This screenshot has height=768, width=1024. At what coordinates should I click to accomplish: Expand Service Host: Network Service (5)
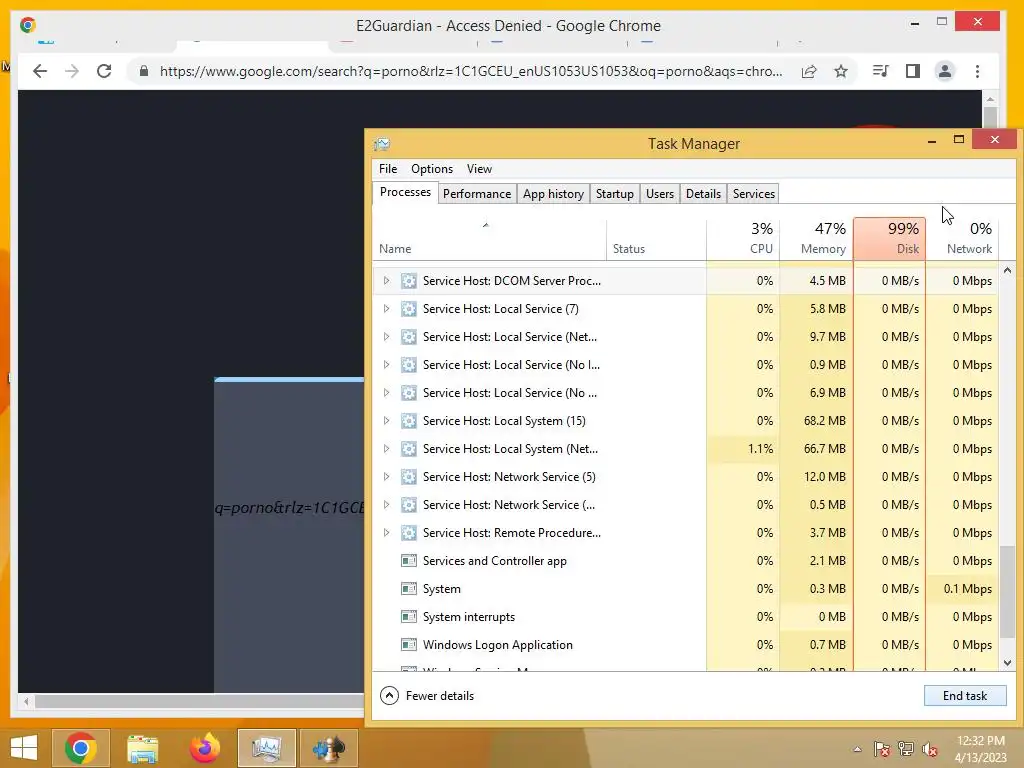point(387,477)
